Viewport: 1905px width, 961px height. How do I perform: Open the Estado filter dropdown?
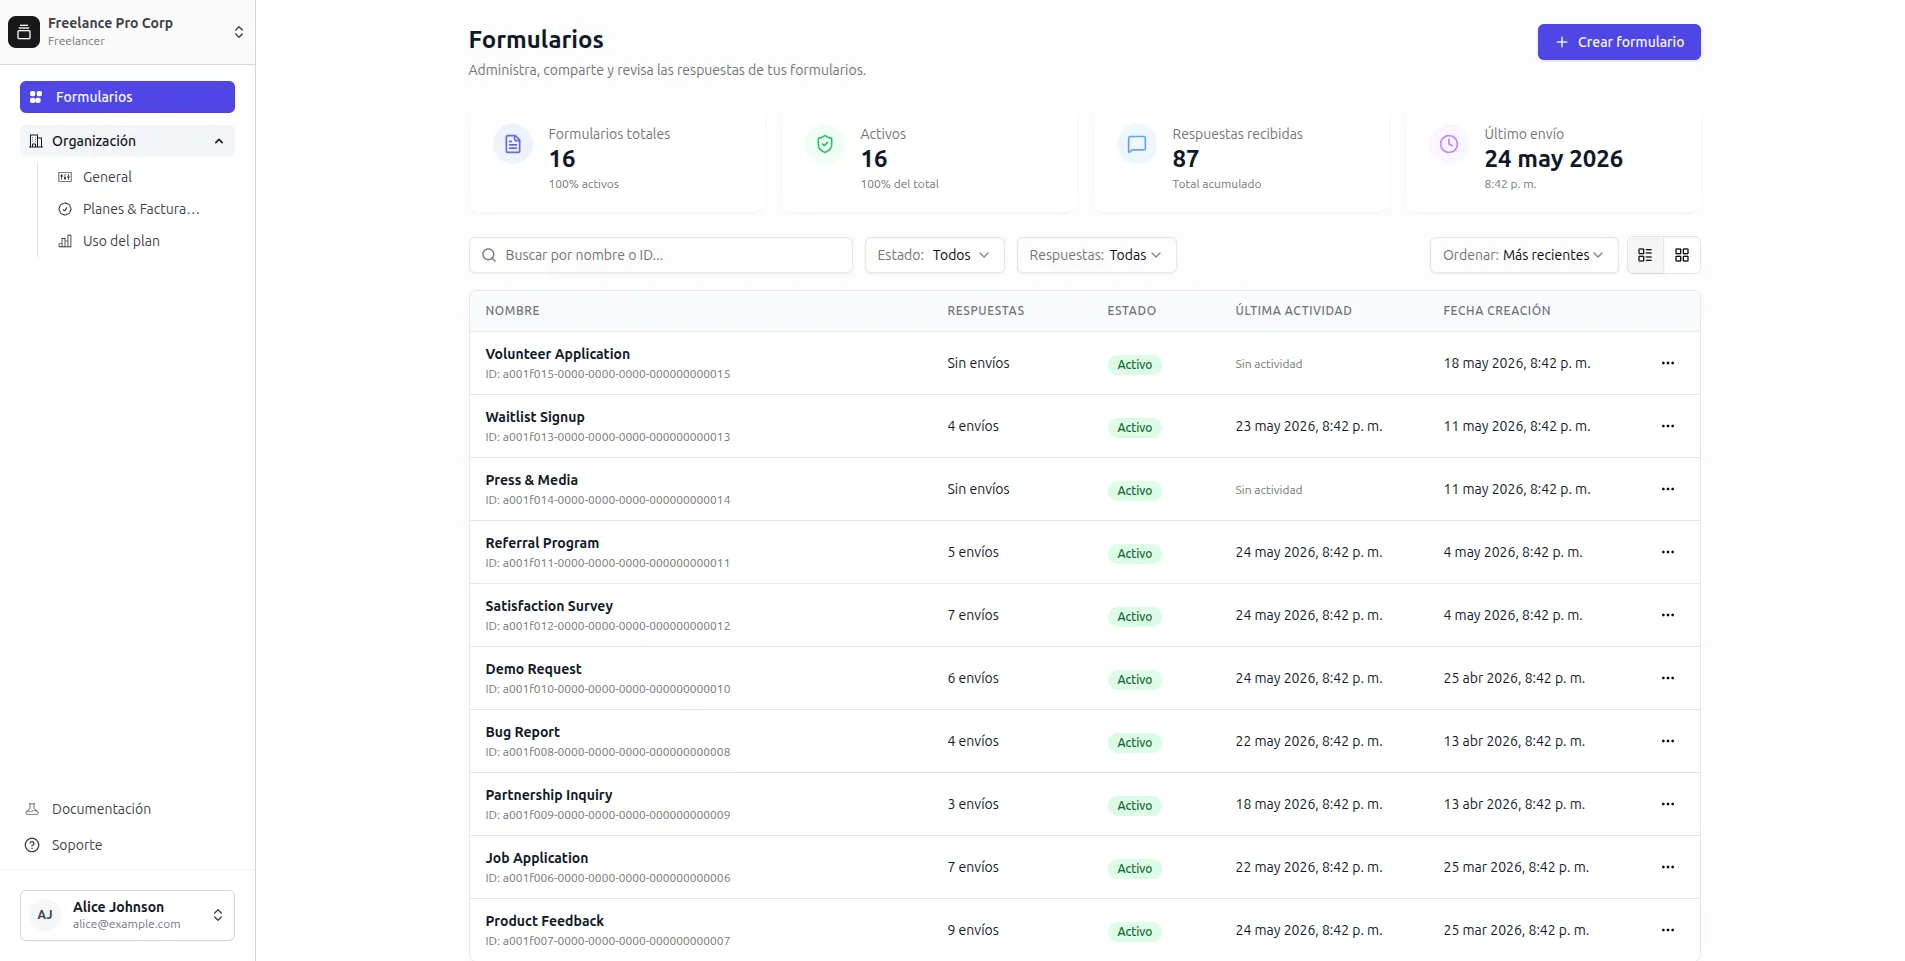(x=933, y=255)
